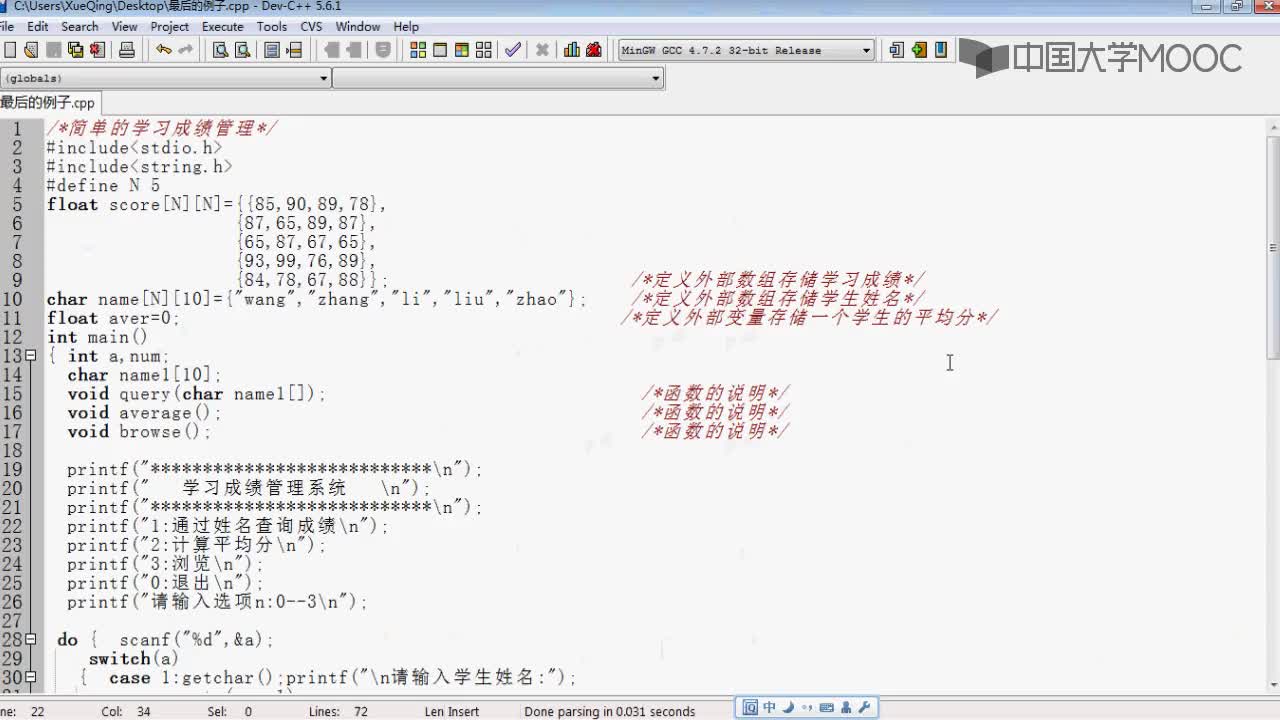Screen dimensions: 1280x720
Task: Open IME settings wrench icon
Action: point(865,708)
